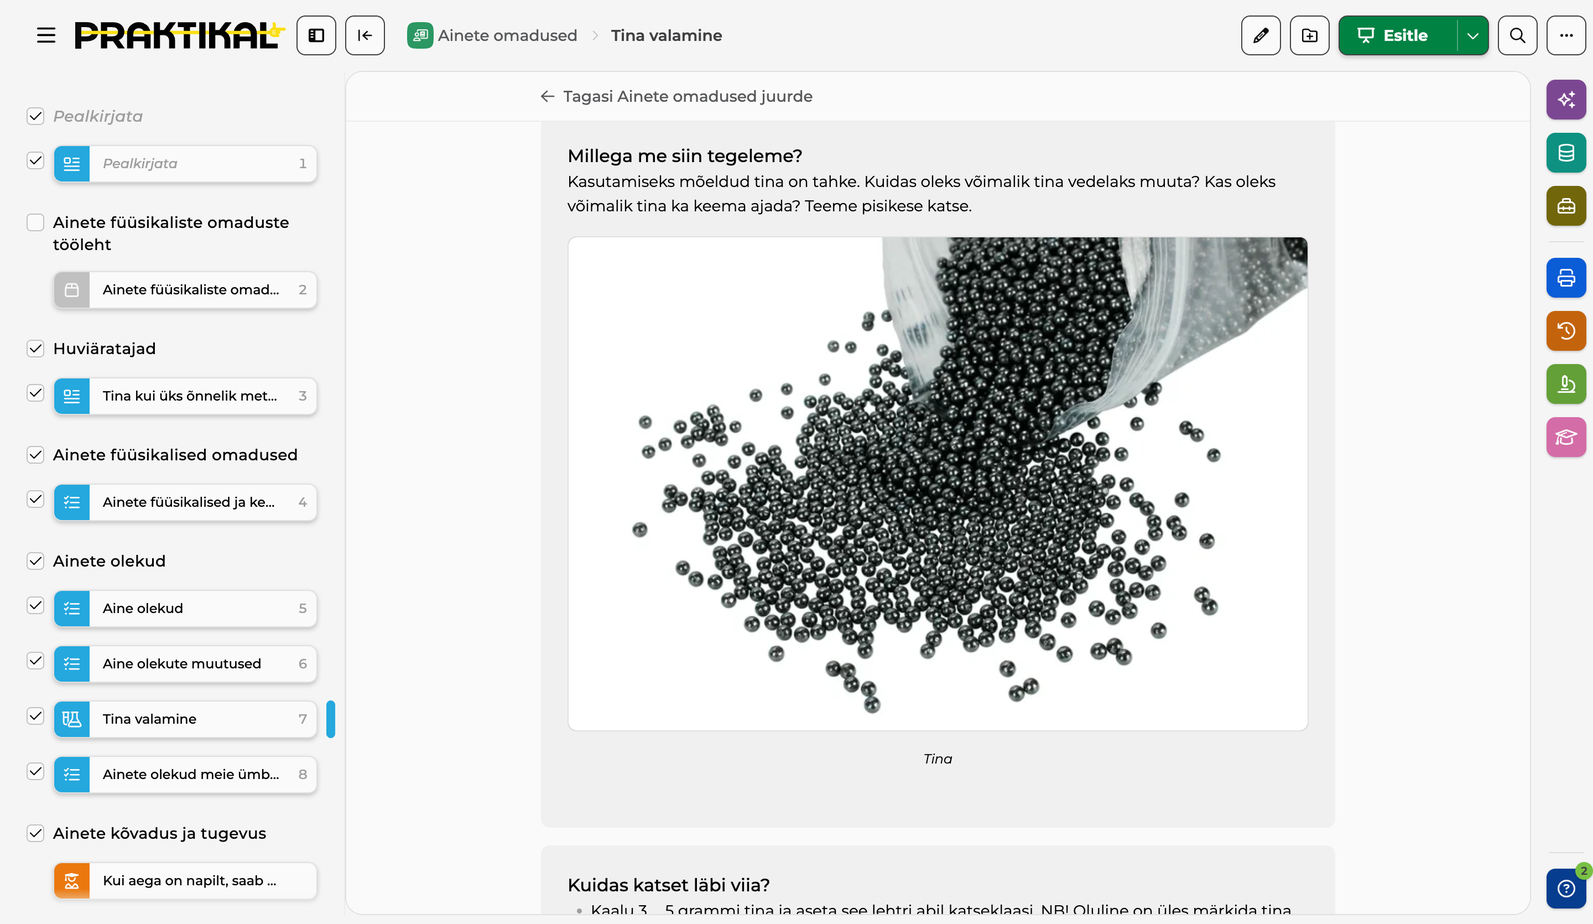Open the teal database icon
Screen dimensions: 1593x924
tap(1566, 153)
